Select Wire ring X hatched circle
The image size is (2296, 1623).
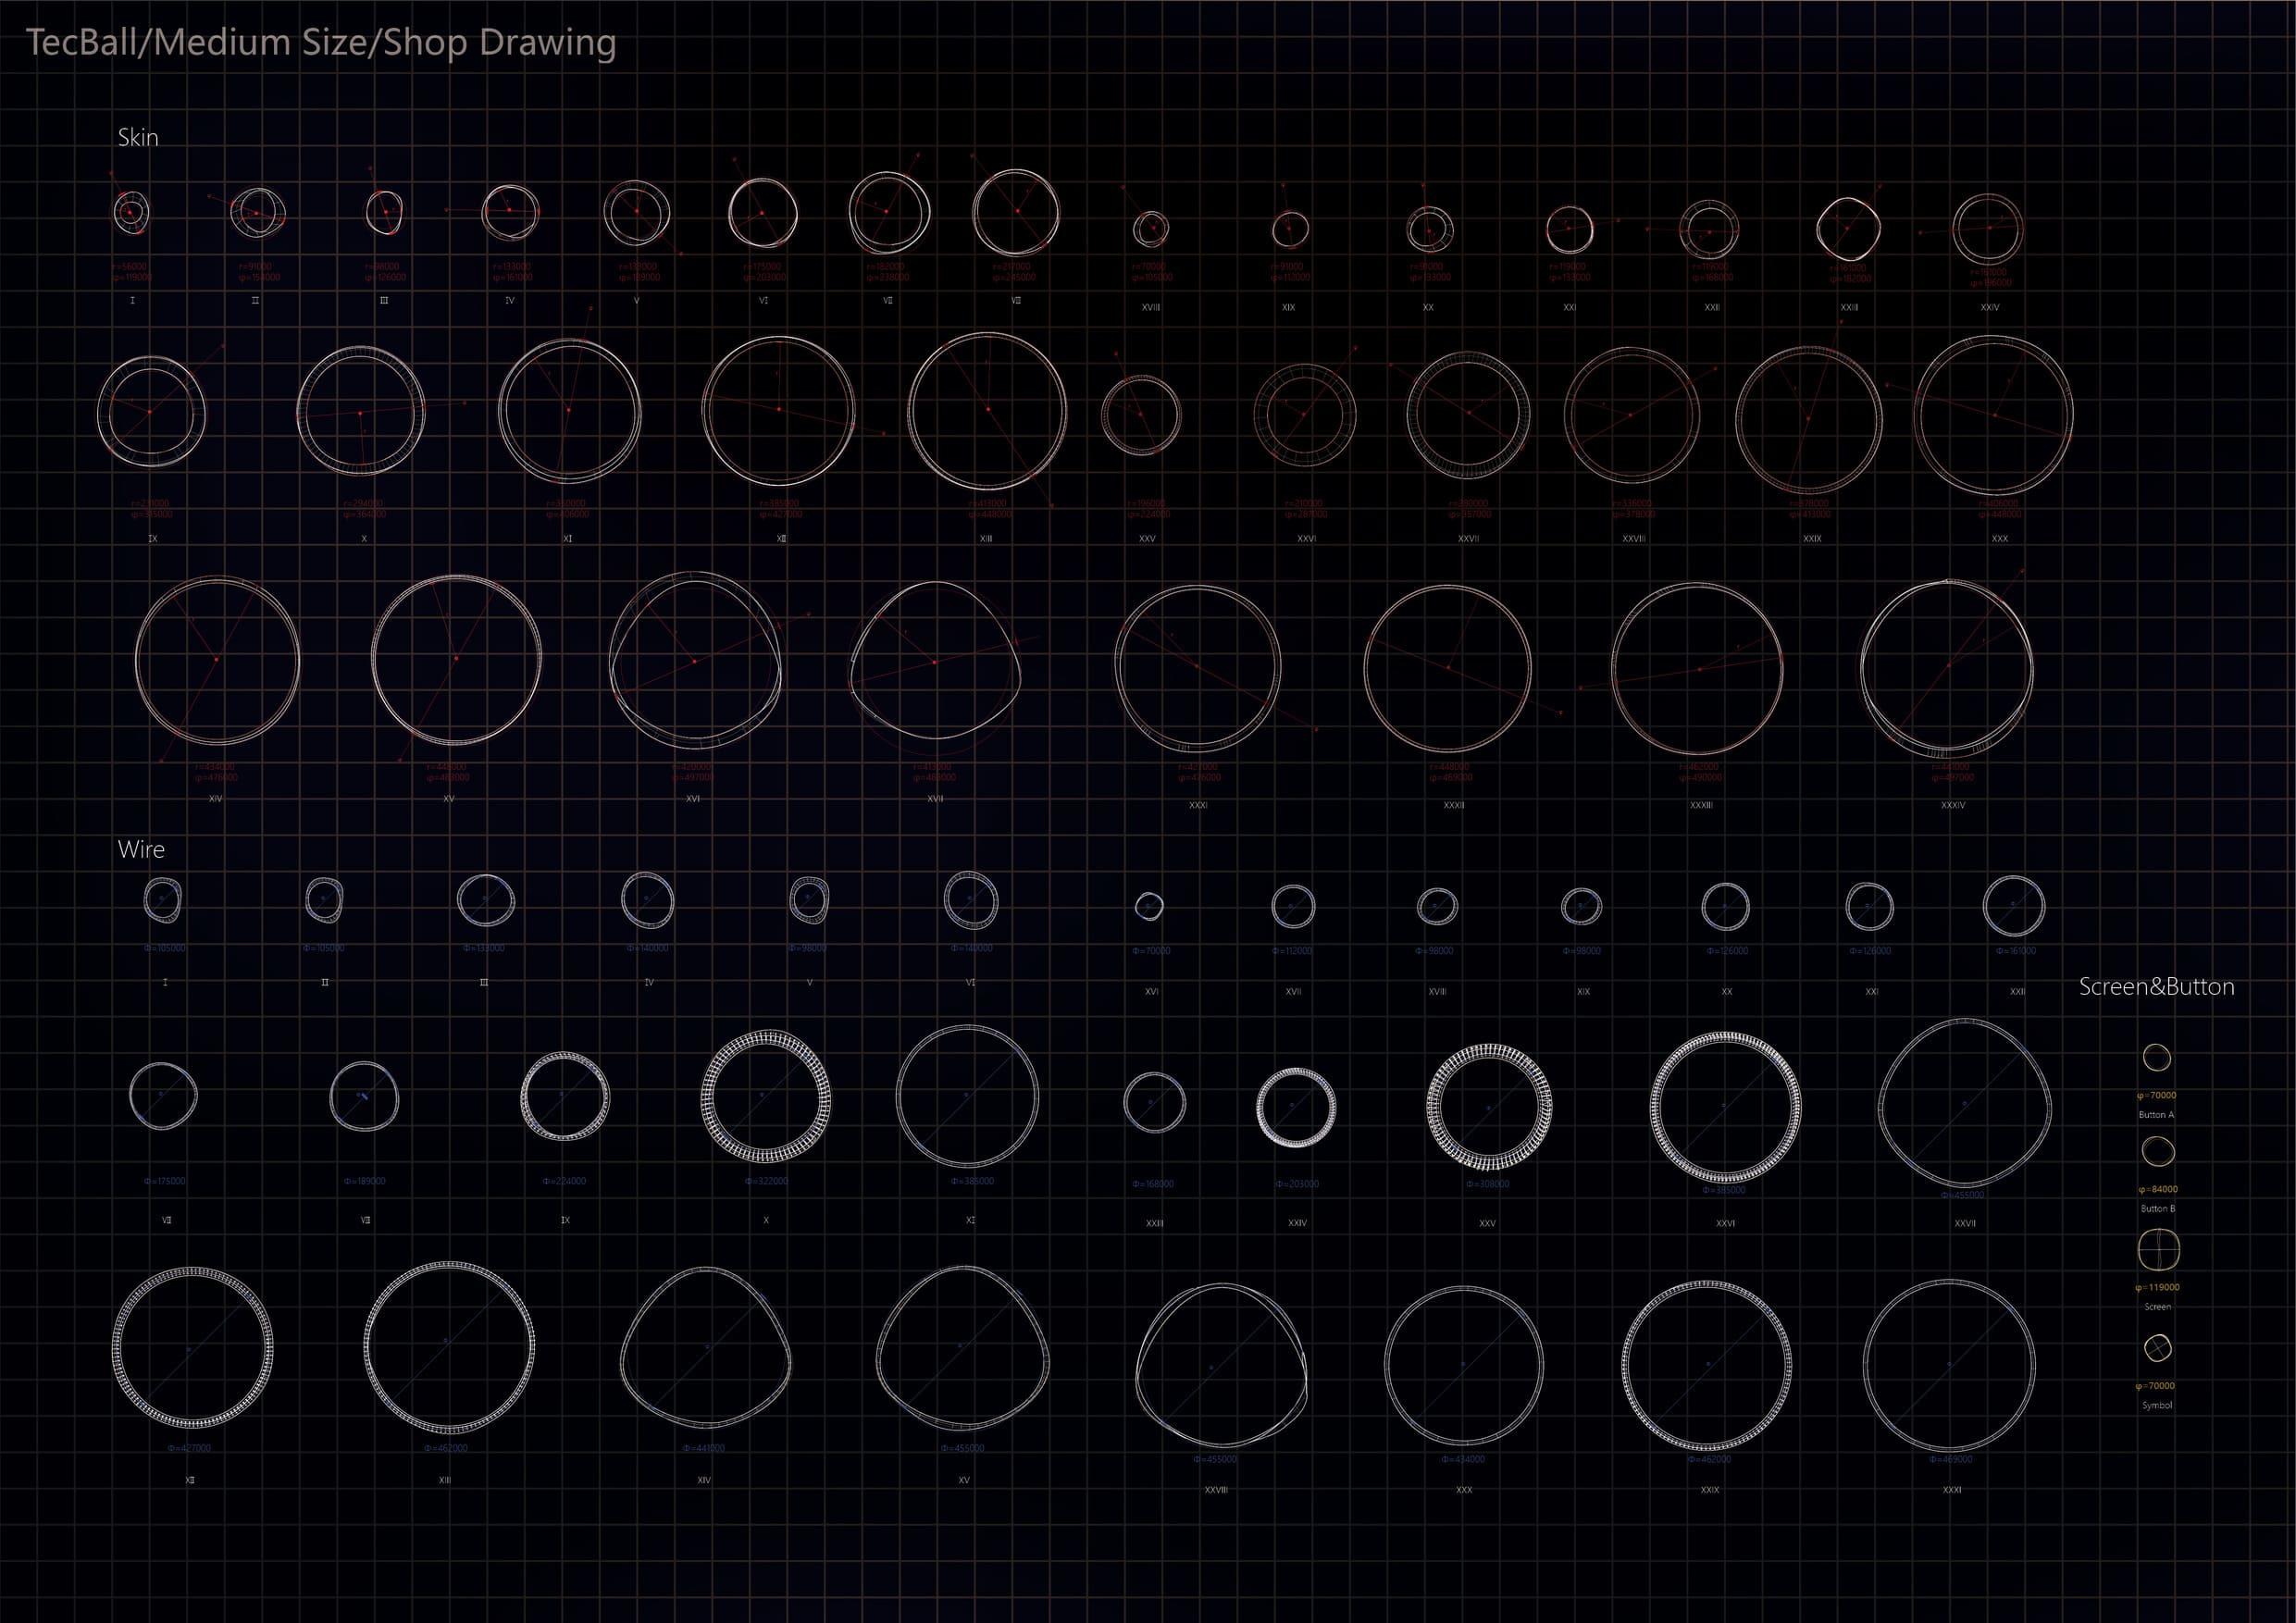point(765,1096)
